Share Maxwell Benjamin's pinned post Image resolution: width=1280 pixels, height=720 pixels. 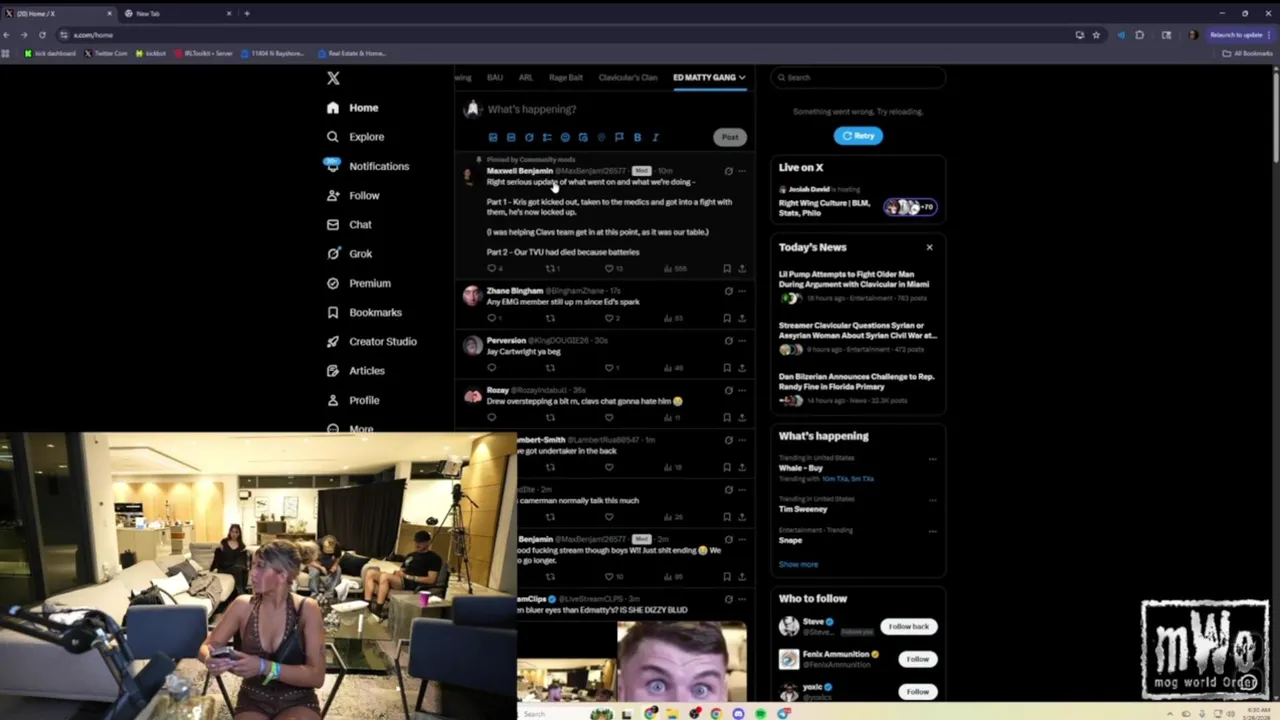(742, 268)
